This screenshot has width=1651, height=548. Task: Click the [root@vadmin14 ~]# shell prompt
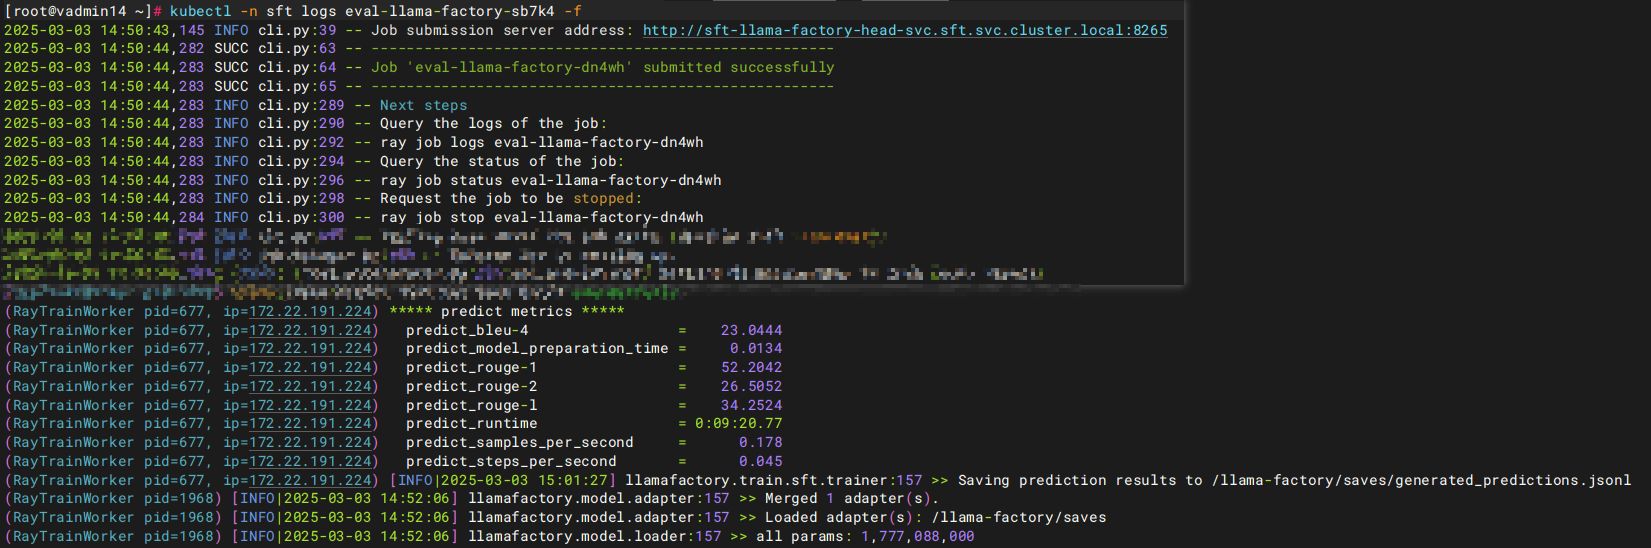tap(83, 11)
